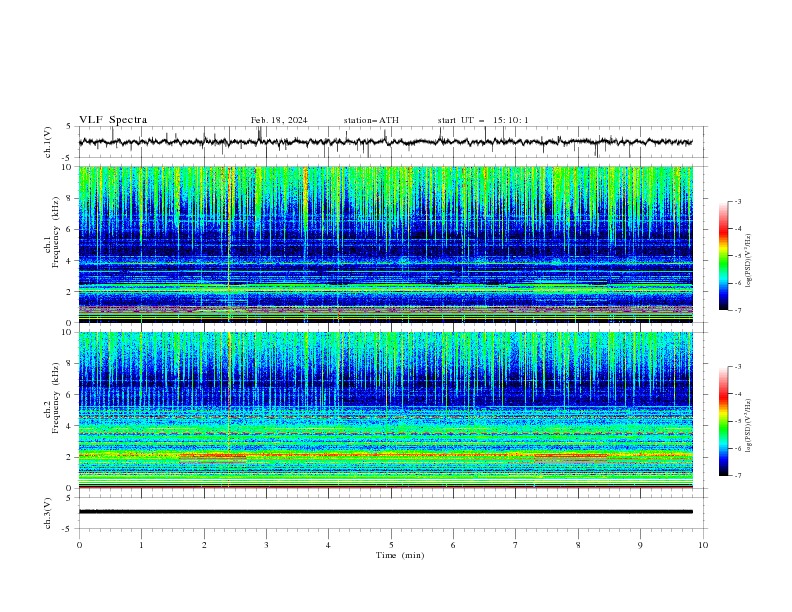Select the "start UT = 15:10:1" text
This screenshot has height=612, width=792.
click(483, 120)
